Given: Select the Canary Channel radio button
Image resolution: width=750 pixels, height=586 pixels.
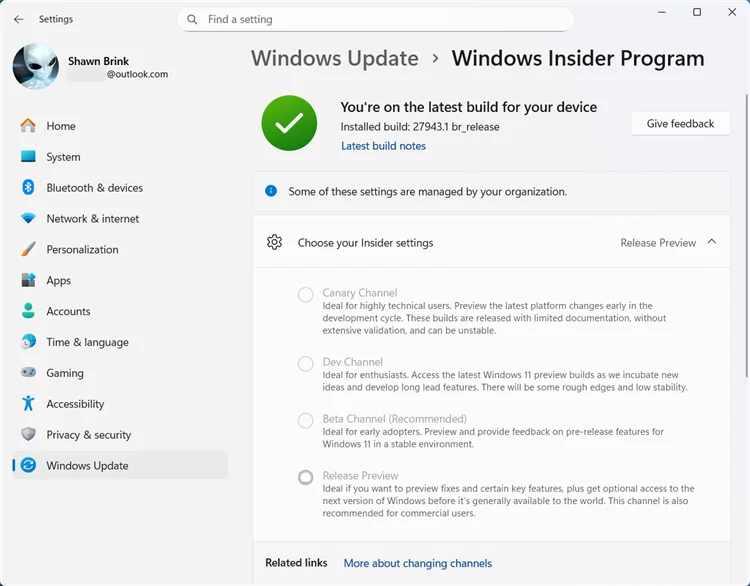Looking at the screenshot, I should coord(306,294).
